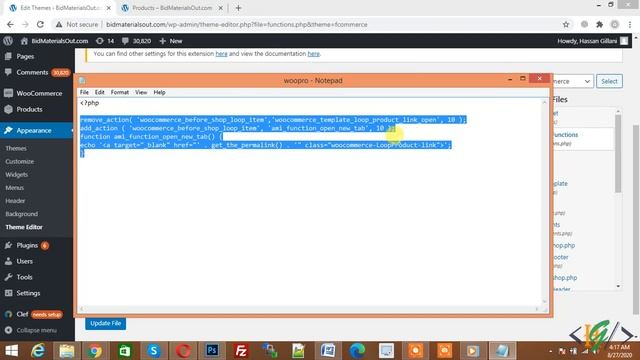Click the '<?php' line in Notepad
The height and width of the screenshot is (360, 640).
(90, 103)
